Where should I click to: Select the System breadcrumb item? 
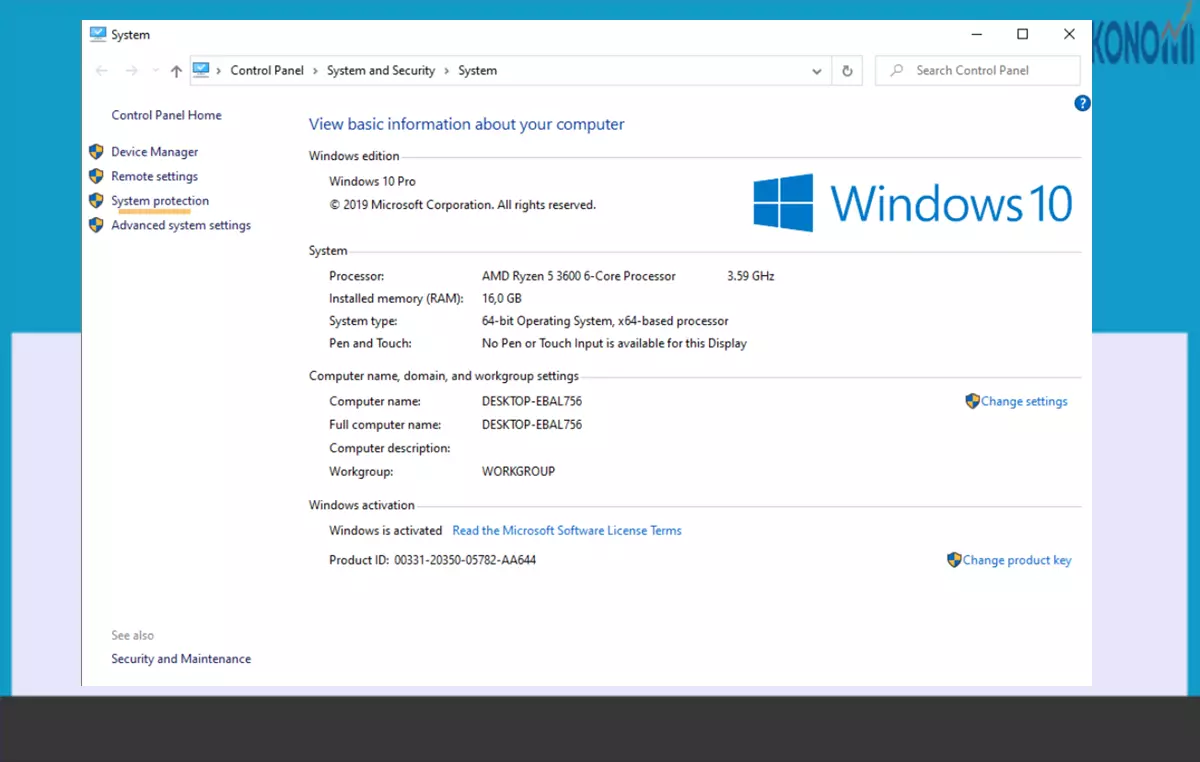tap(478, 71)
